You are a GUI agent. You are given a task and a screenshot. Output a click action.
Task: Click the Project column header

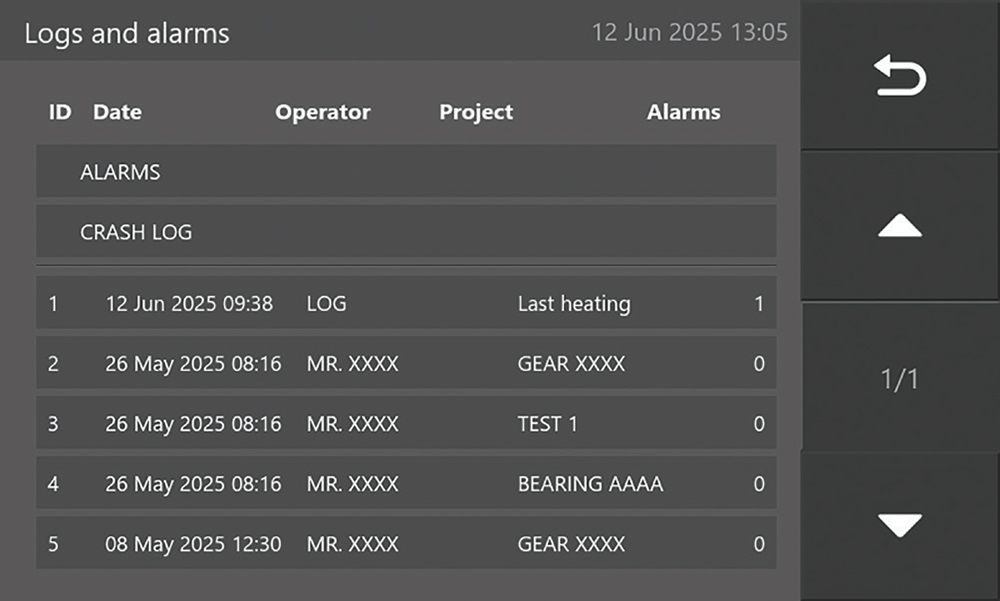(x=476, y=112)
